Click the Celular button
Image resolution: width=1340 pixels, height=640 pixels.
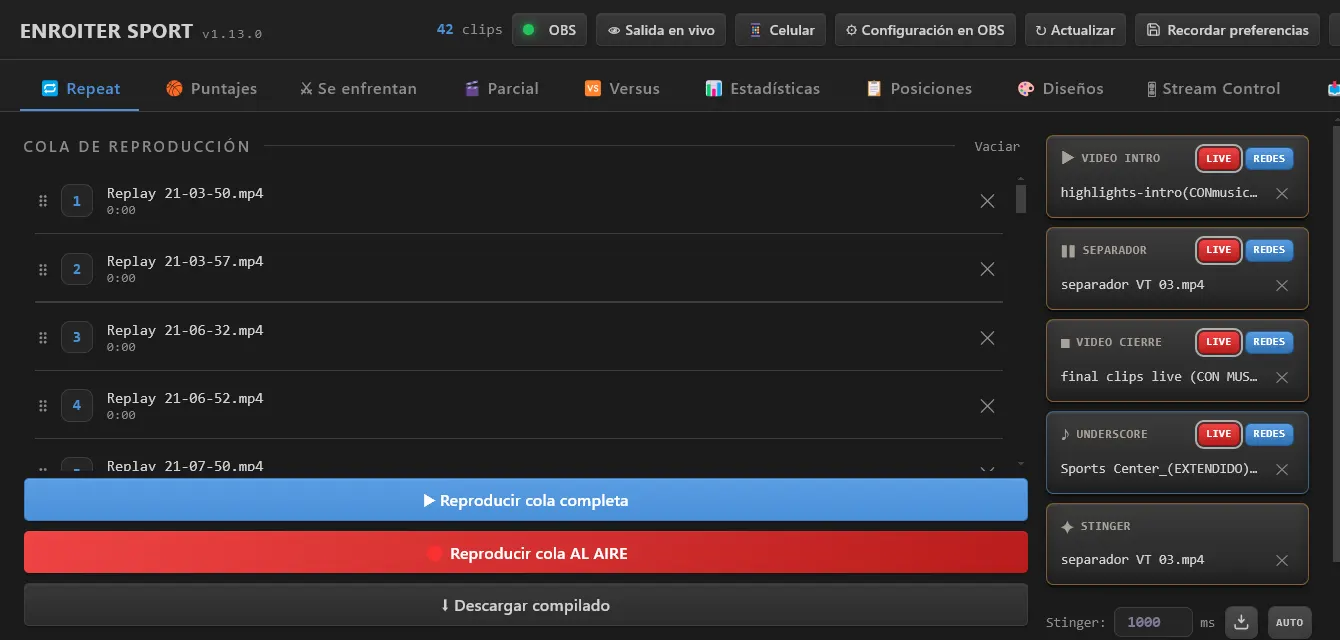tap(781, 30)
